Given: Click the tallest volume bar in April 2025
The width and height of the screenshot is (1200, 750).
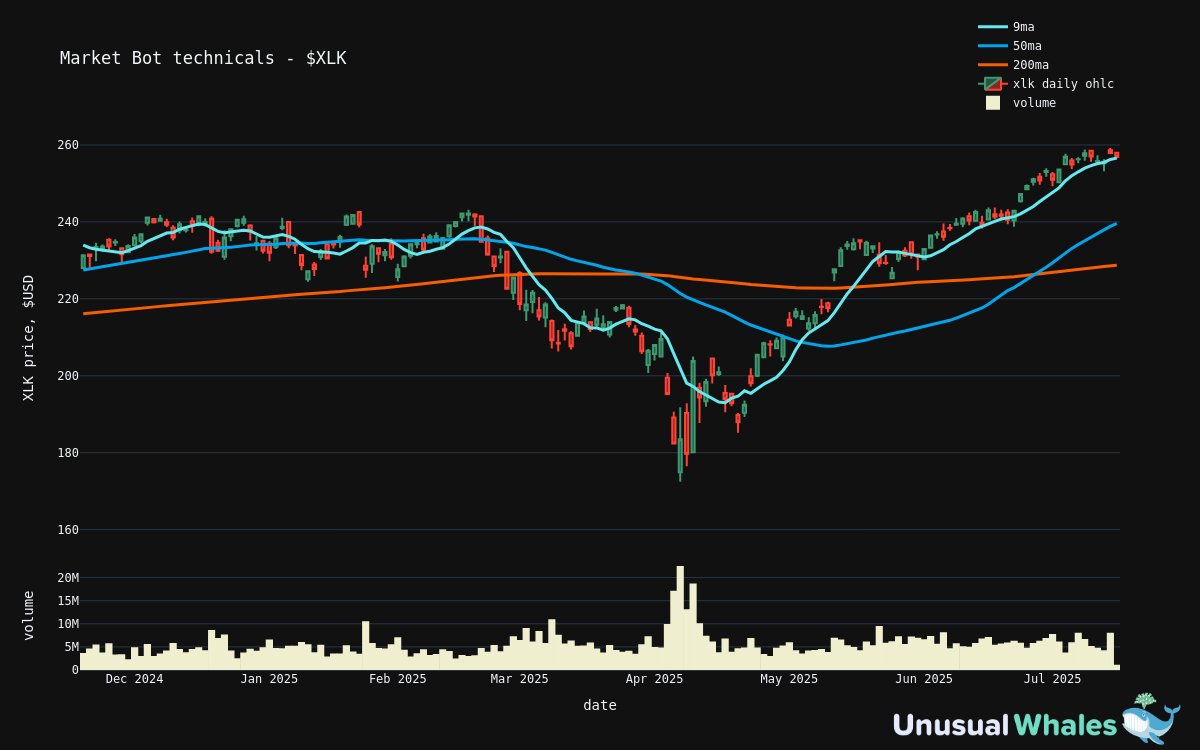Looking at the screenshot, I should coord(680,618).
